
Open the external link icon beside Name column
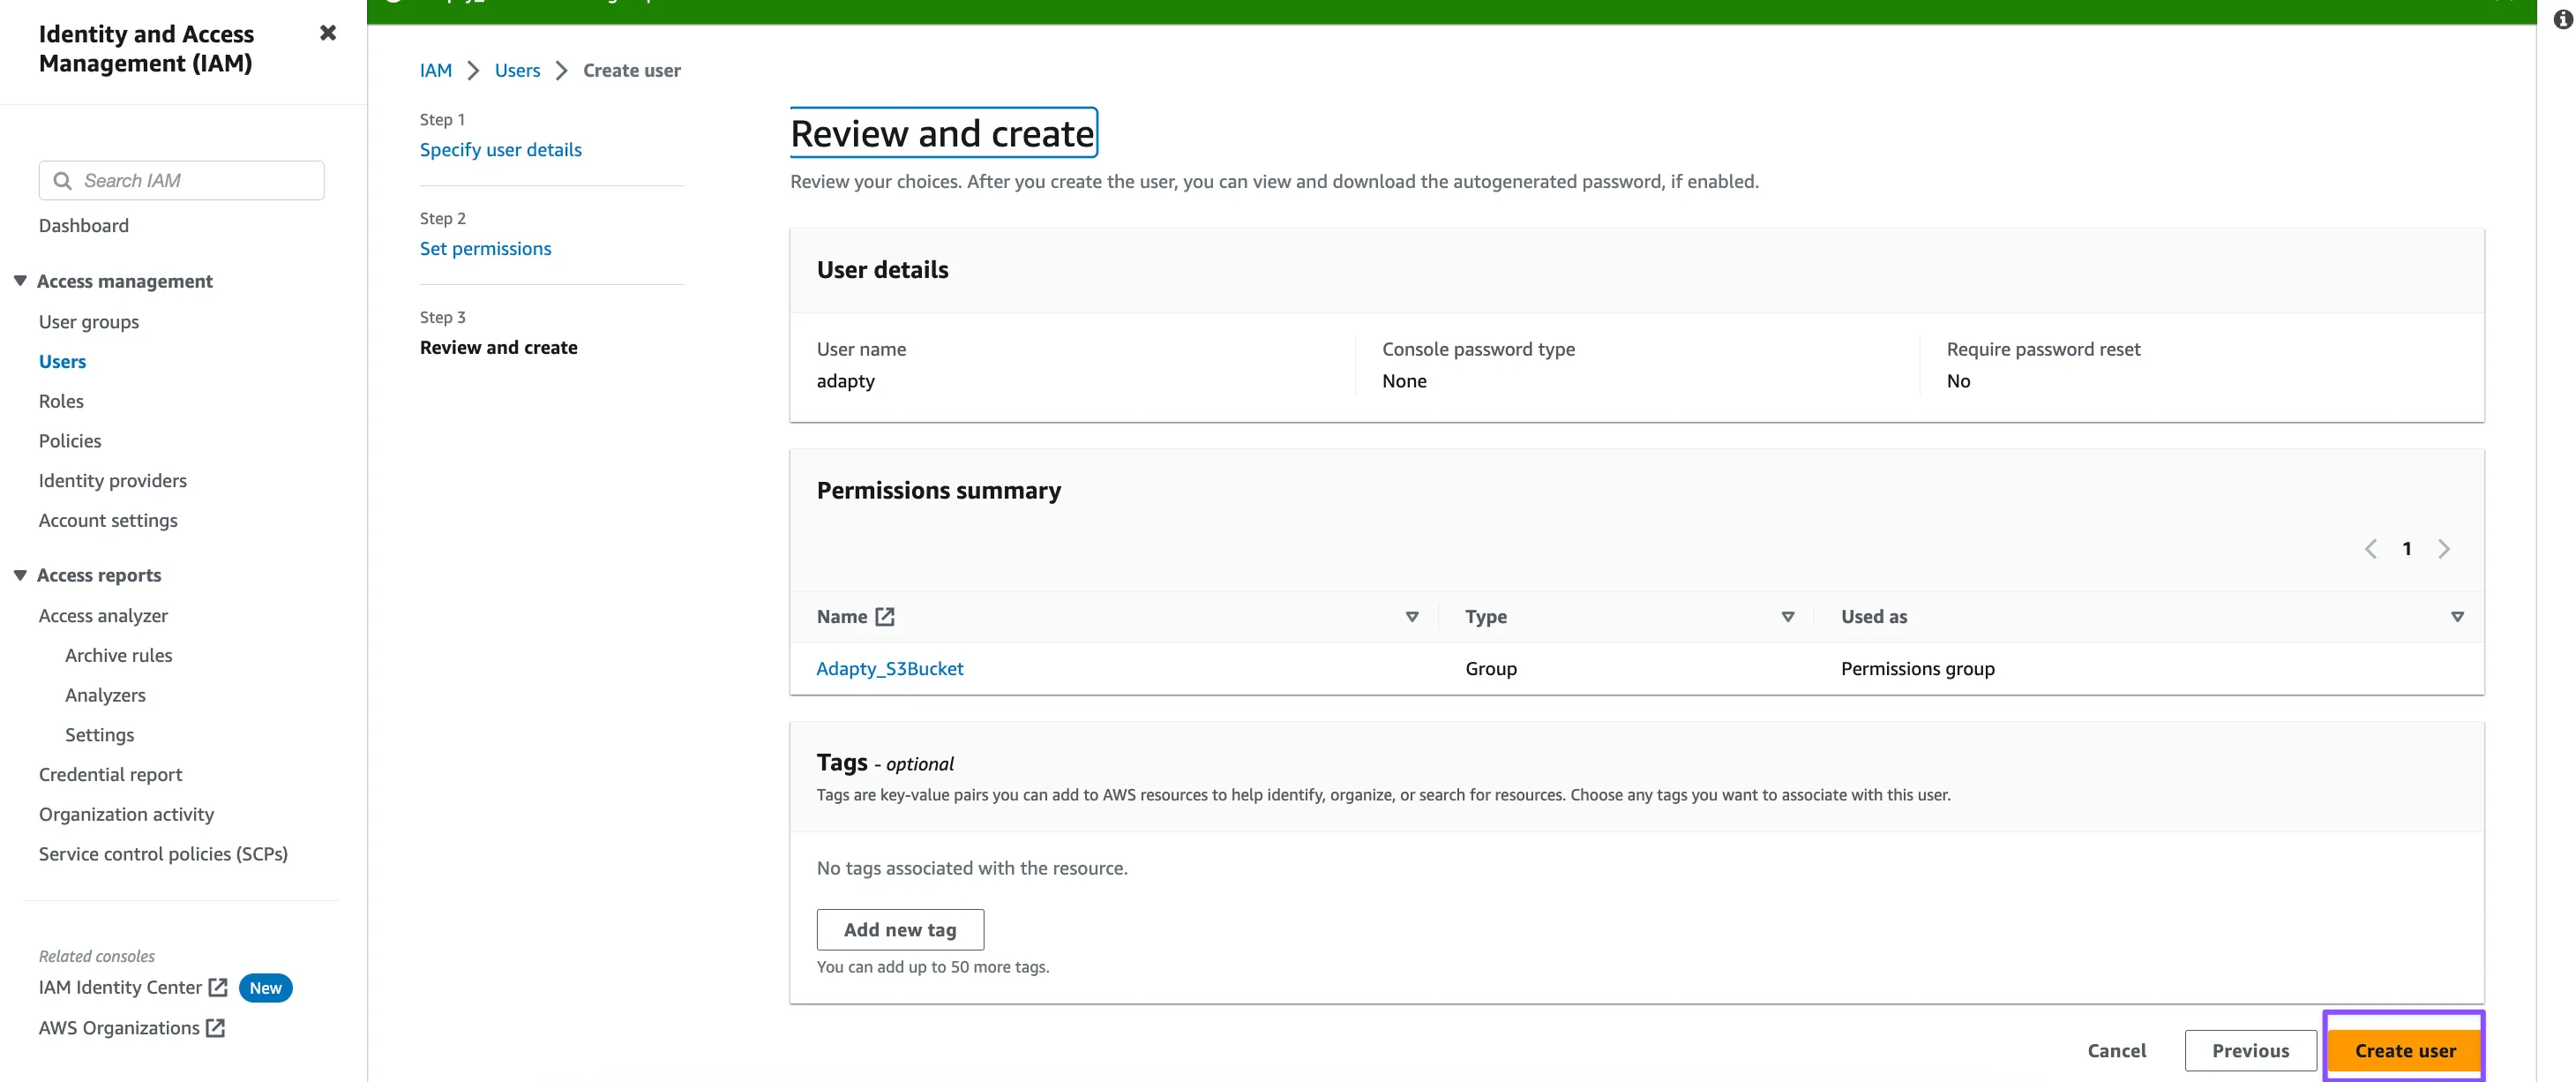coord(885,617)
